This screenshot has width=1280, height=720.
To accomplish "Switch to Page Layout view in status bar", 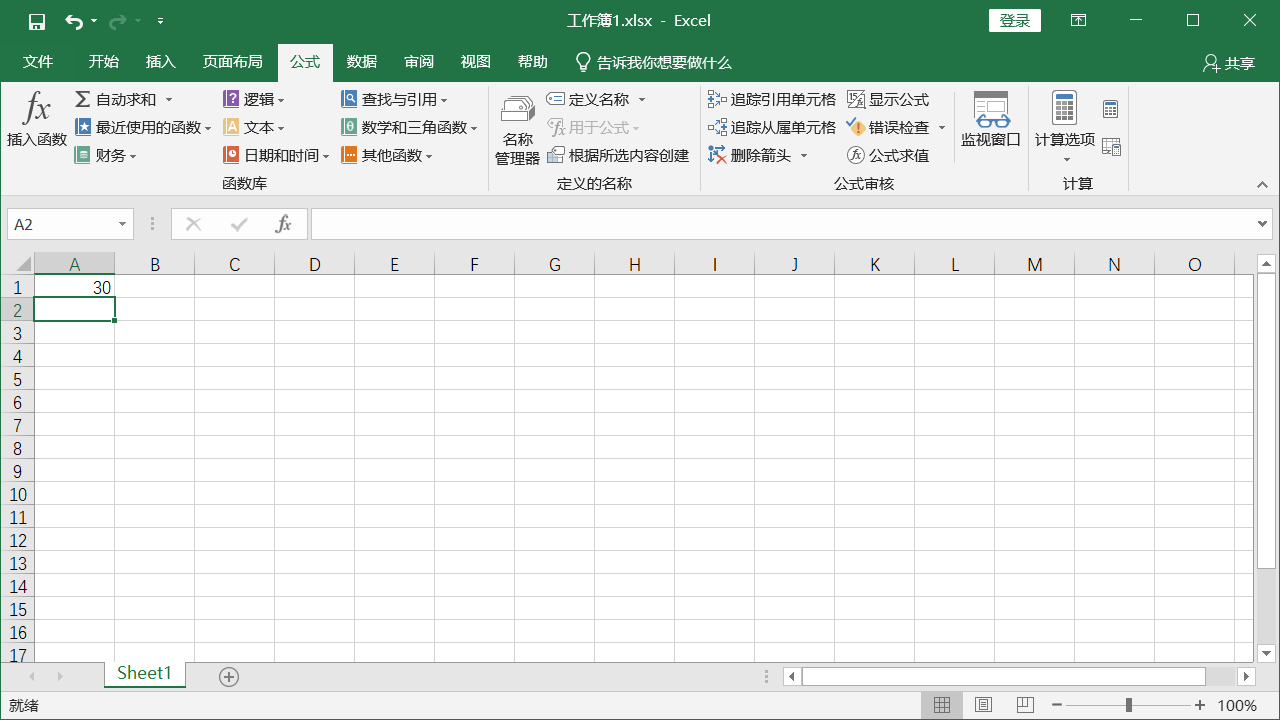I will point(983,705).
